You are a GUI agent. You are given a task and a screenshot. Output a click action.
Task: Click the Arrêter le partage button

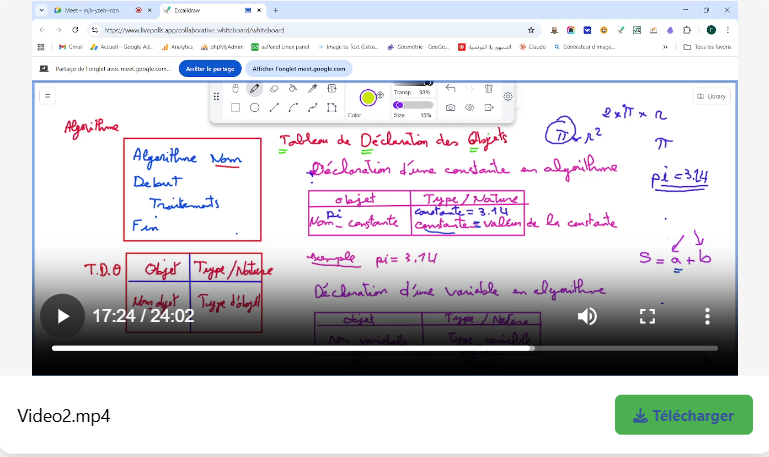coord(210,69)
